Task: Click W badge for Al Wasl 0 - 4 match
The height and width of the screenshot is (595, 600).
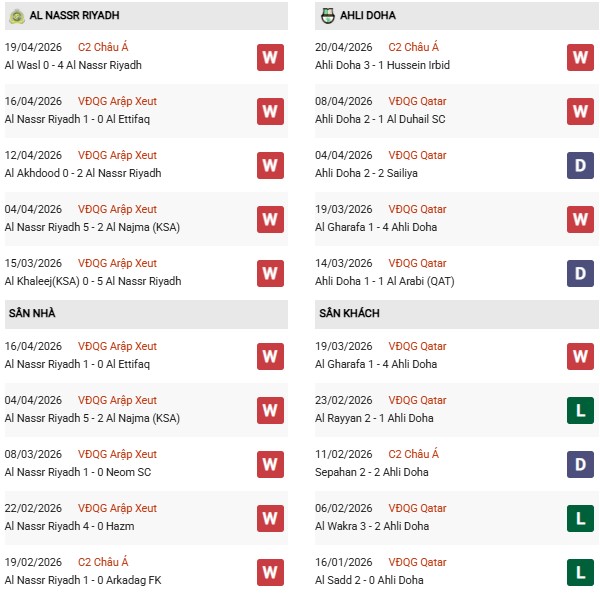Action: [x=269, y=57]
